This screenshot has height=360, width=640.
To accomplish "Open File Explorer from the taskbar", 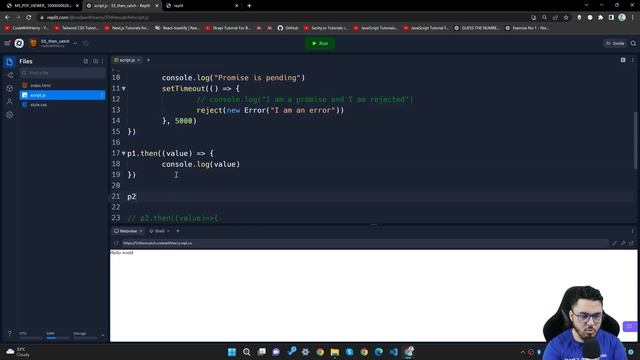I will click(x=335, y=352).
